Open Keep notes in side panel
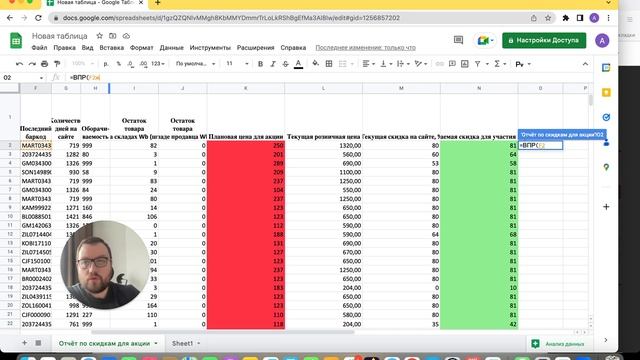640x360 pixels. (606, 93)
